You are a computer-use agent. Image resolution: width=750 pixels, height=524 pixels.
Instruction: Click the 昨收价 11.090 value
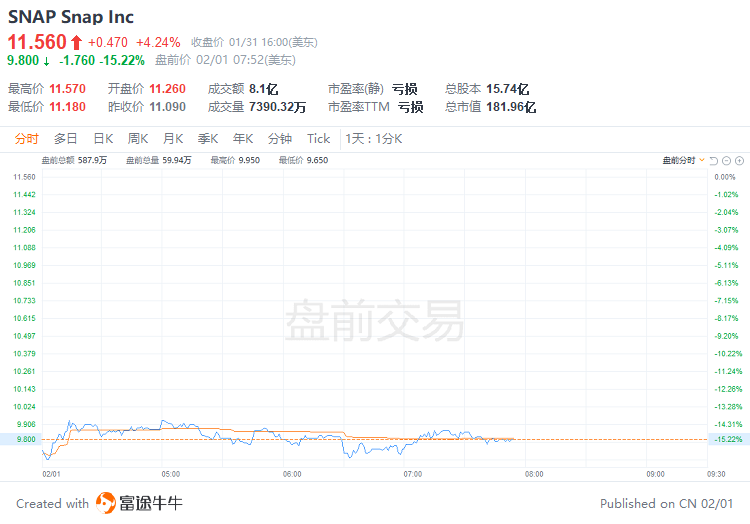click(167, 107)
